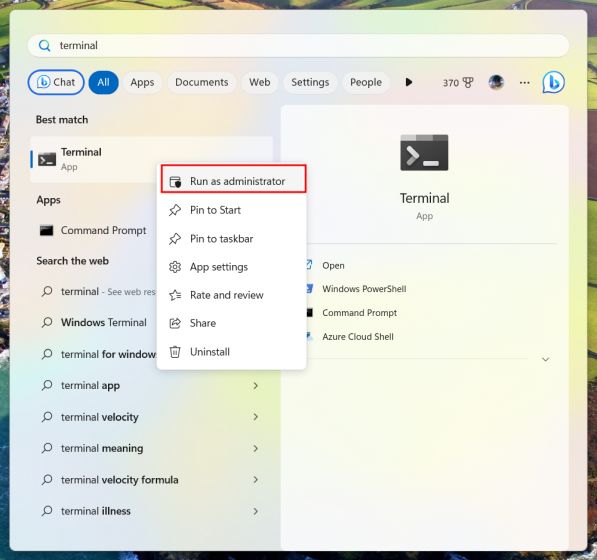Click Azure Cloud Shell in preview pane

pyautogui.click(x=358, y=337)
